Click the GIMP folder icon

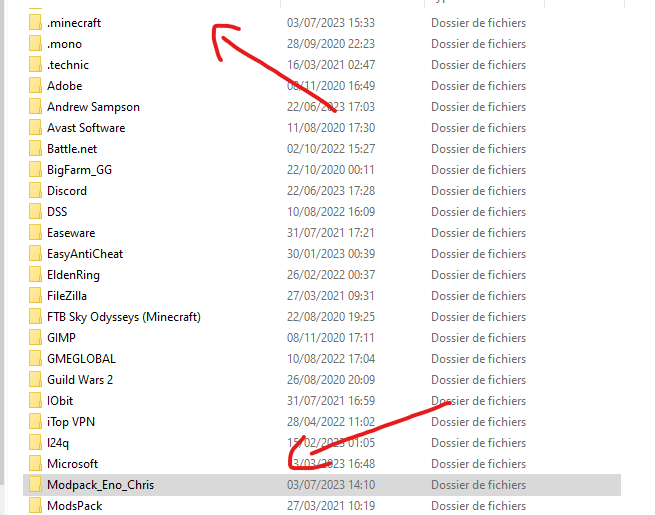click(x=36, y=337)
